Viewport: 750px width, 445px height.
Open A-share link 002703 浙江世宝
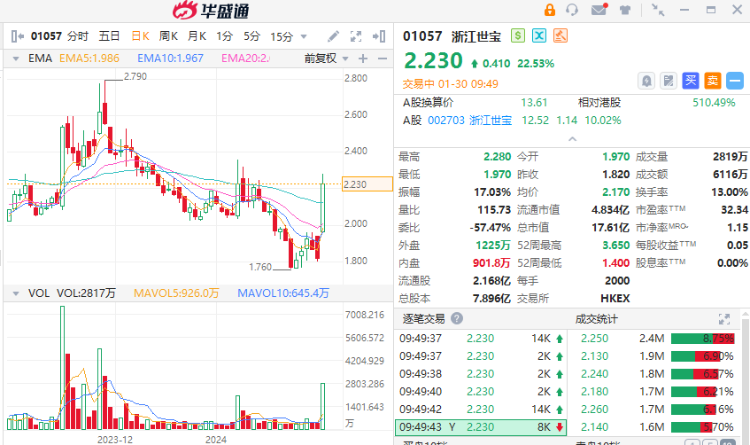tap(469, 120)
